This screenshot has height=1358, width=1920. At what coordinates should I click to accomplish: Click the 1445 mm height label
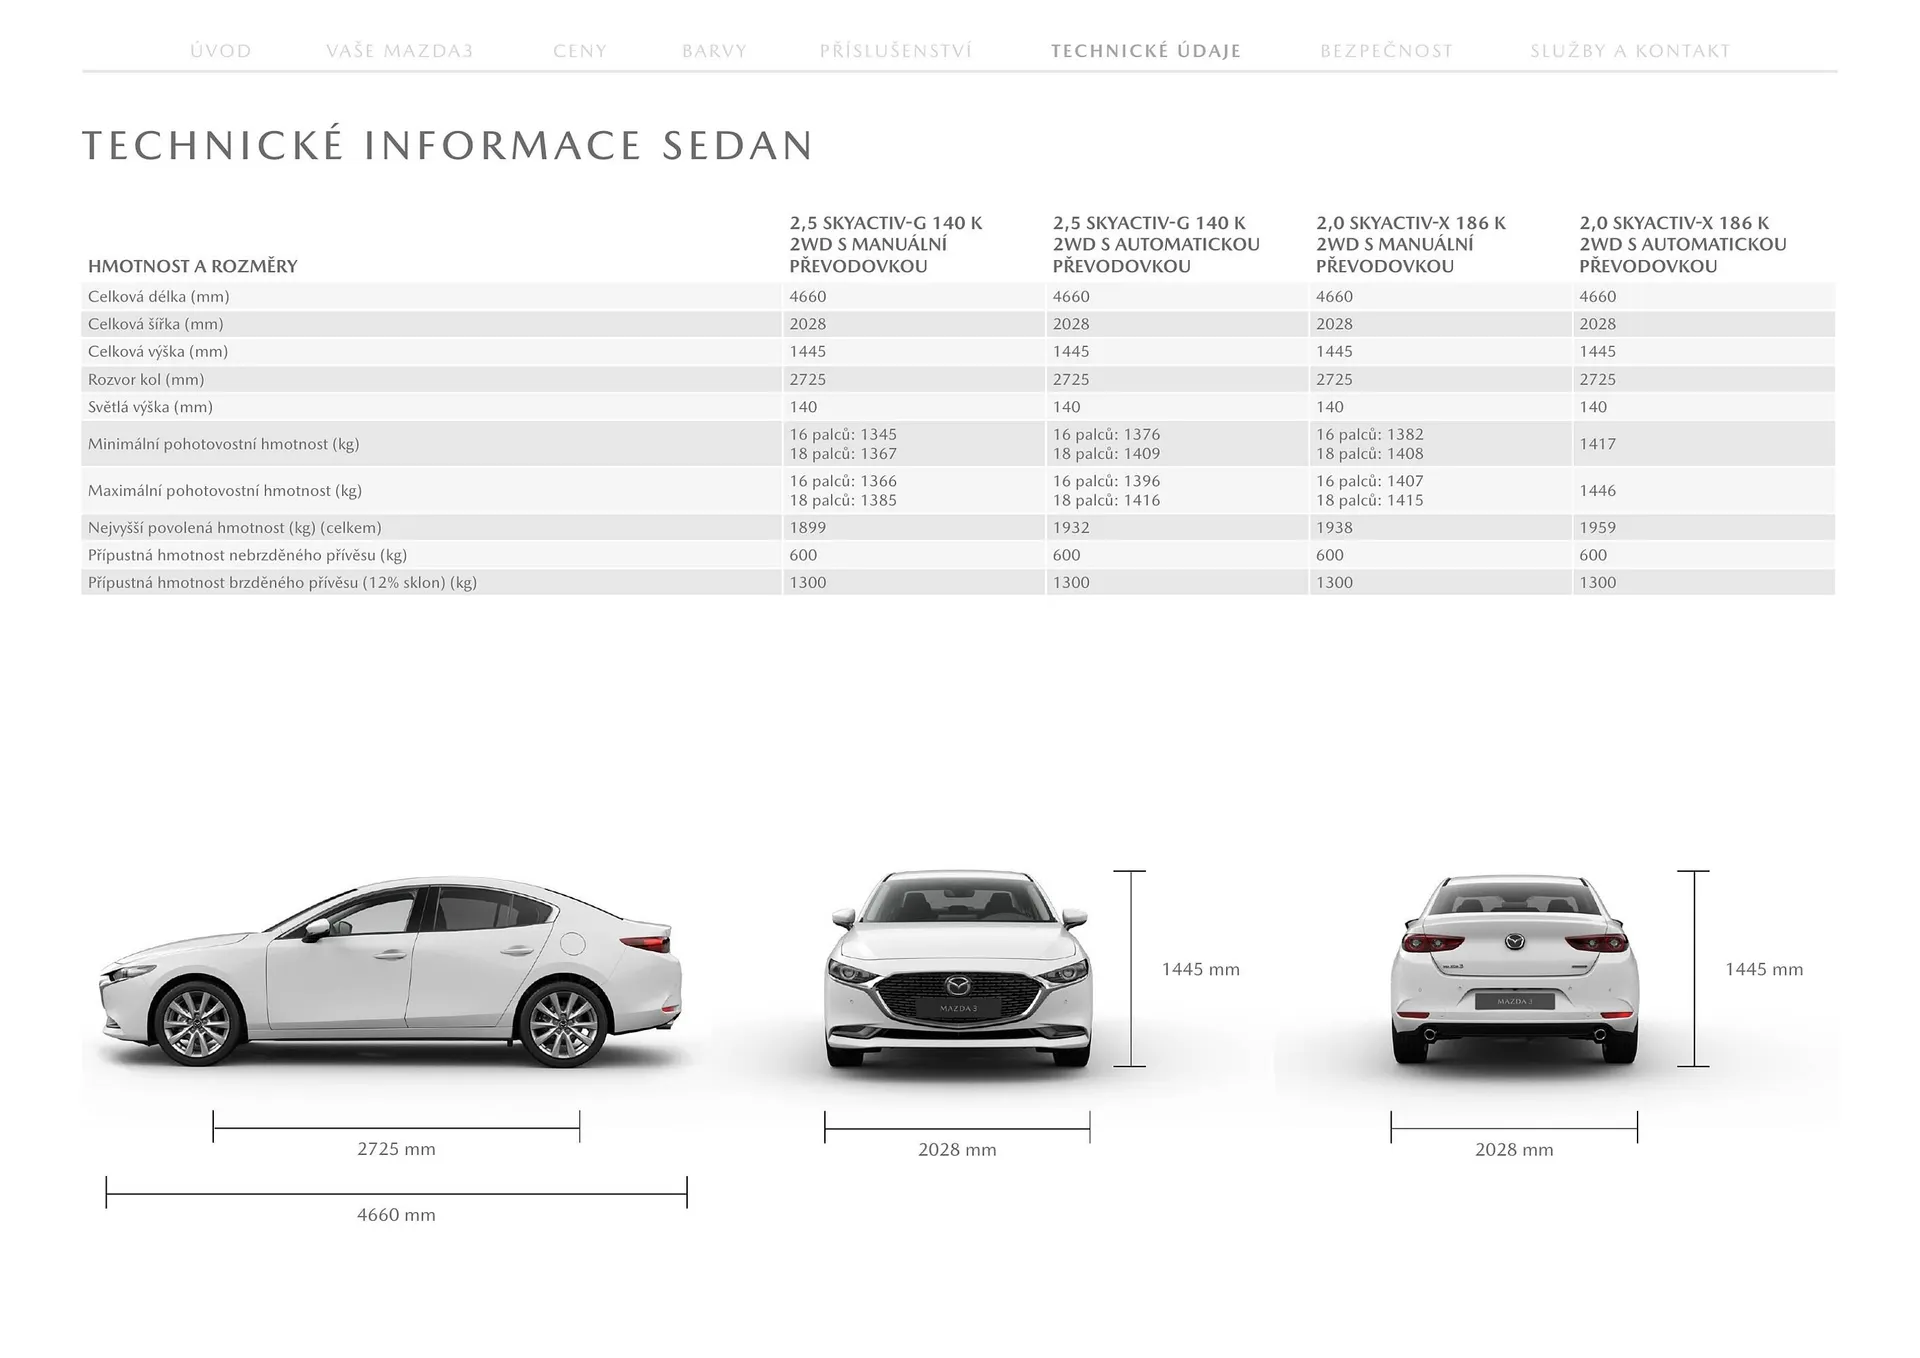[x=1200, y=968]
